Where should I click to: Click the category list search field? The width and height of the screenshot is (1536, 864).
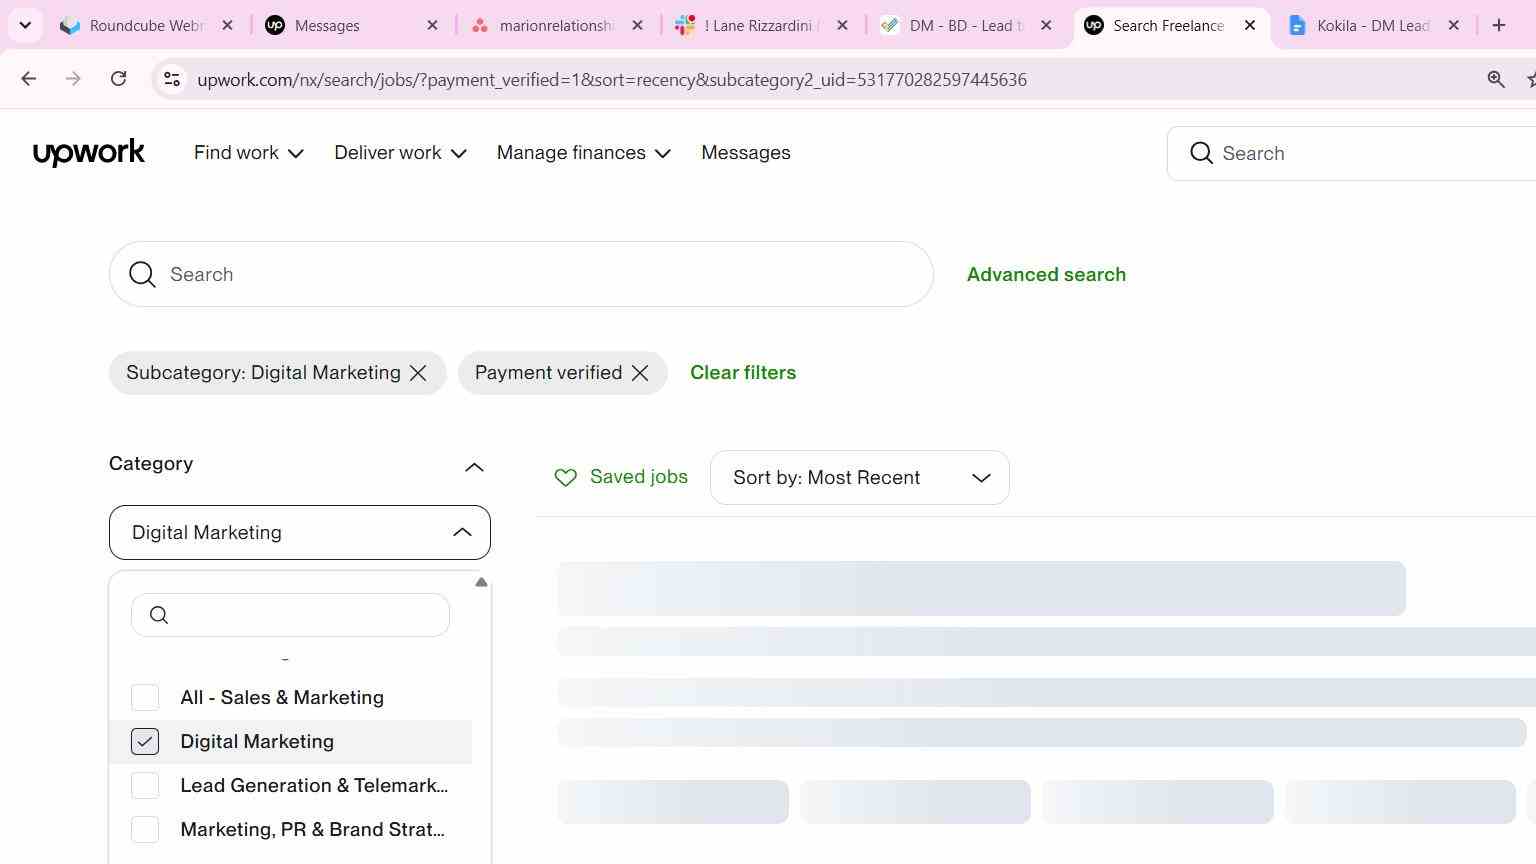point(290,615)
